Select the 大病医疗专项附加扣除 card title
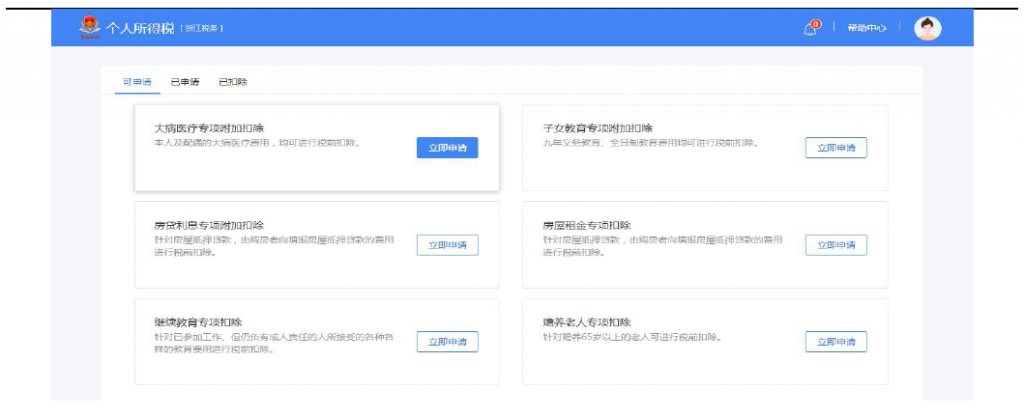 click(x=209, y=128)
